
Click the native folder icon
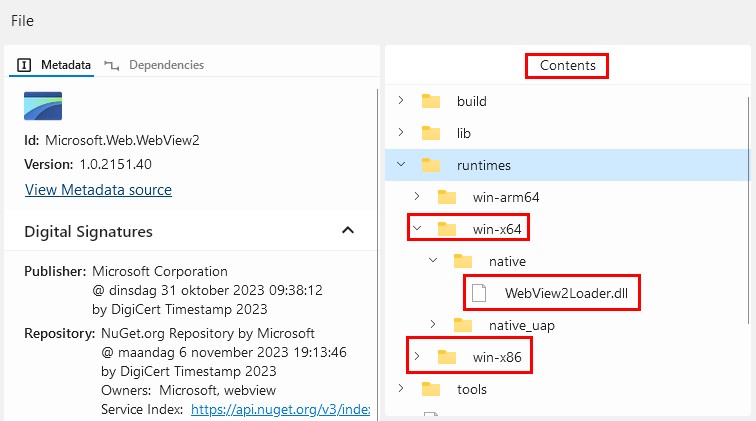(x=463, y=261)
